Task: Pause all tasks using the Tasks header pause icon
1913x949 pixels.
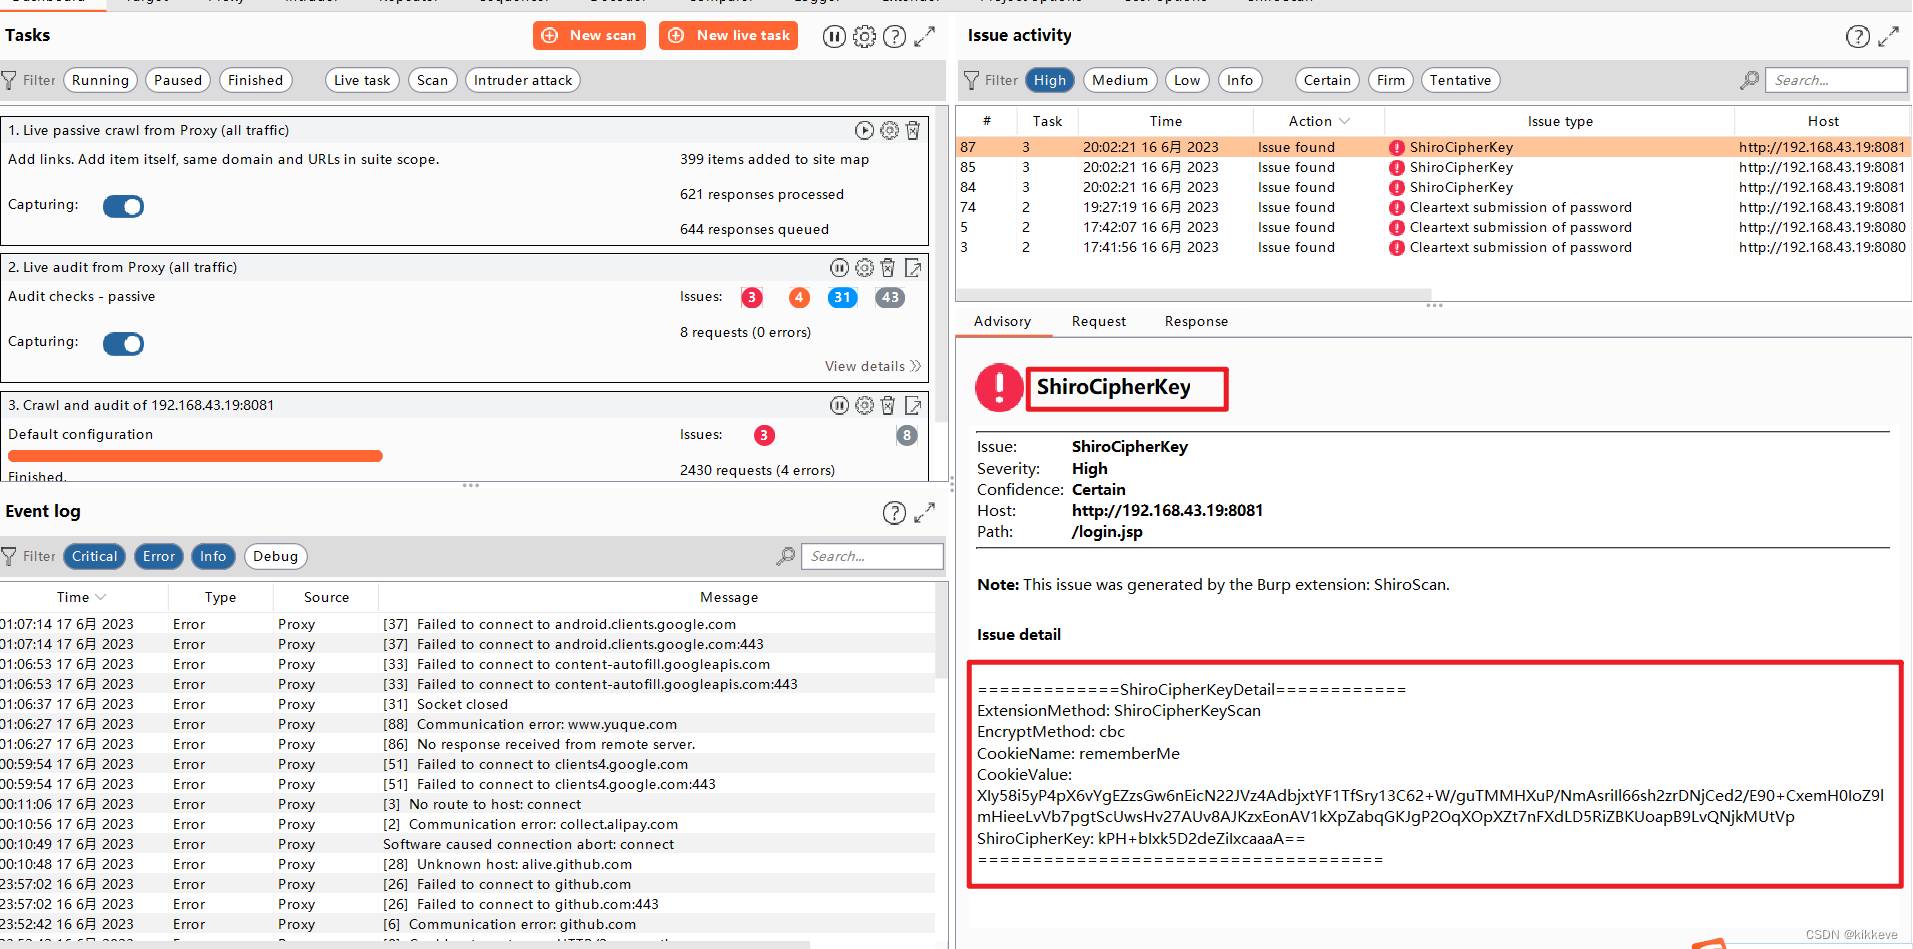Action: click(x=834, y=36)
